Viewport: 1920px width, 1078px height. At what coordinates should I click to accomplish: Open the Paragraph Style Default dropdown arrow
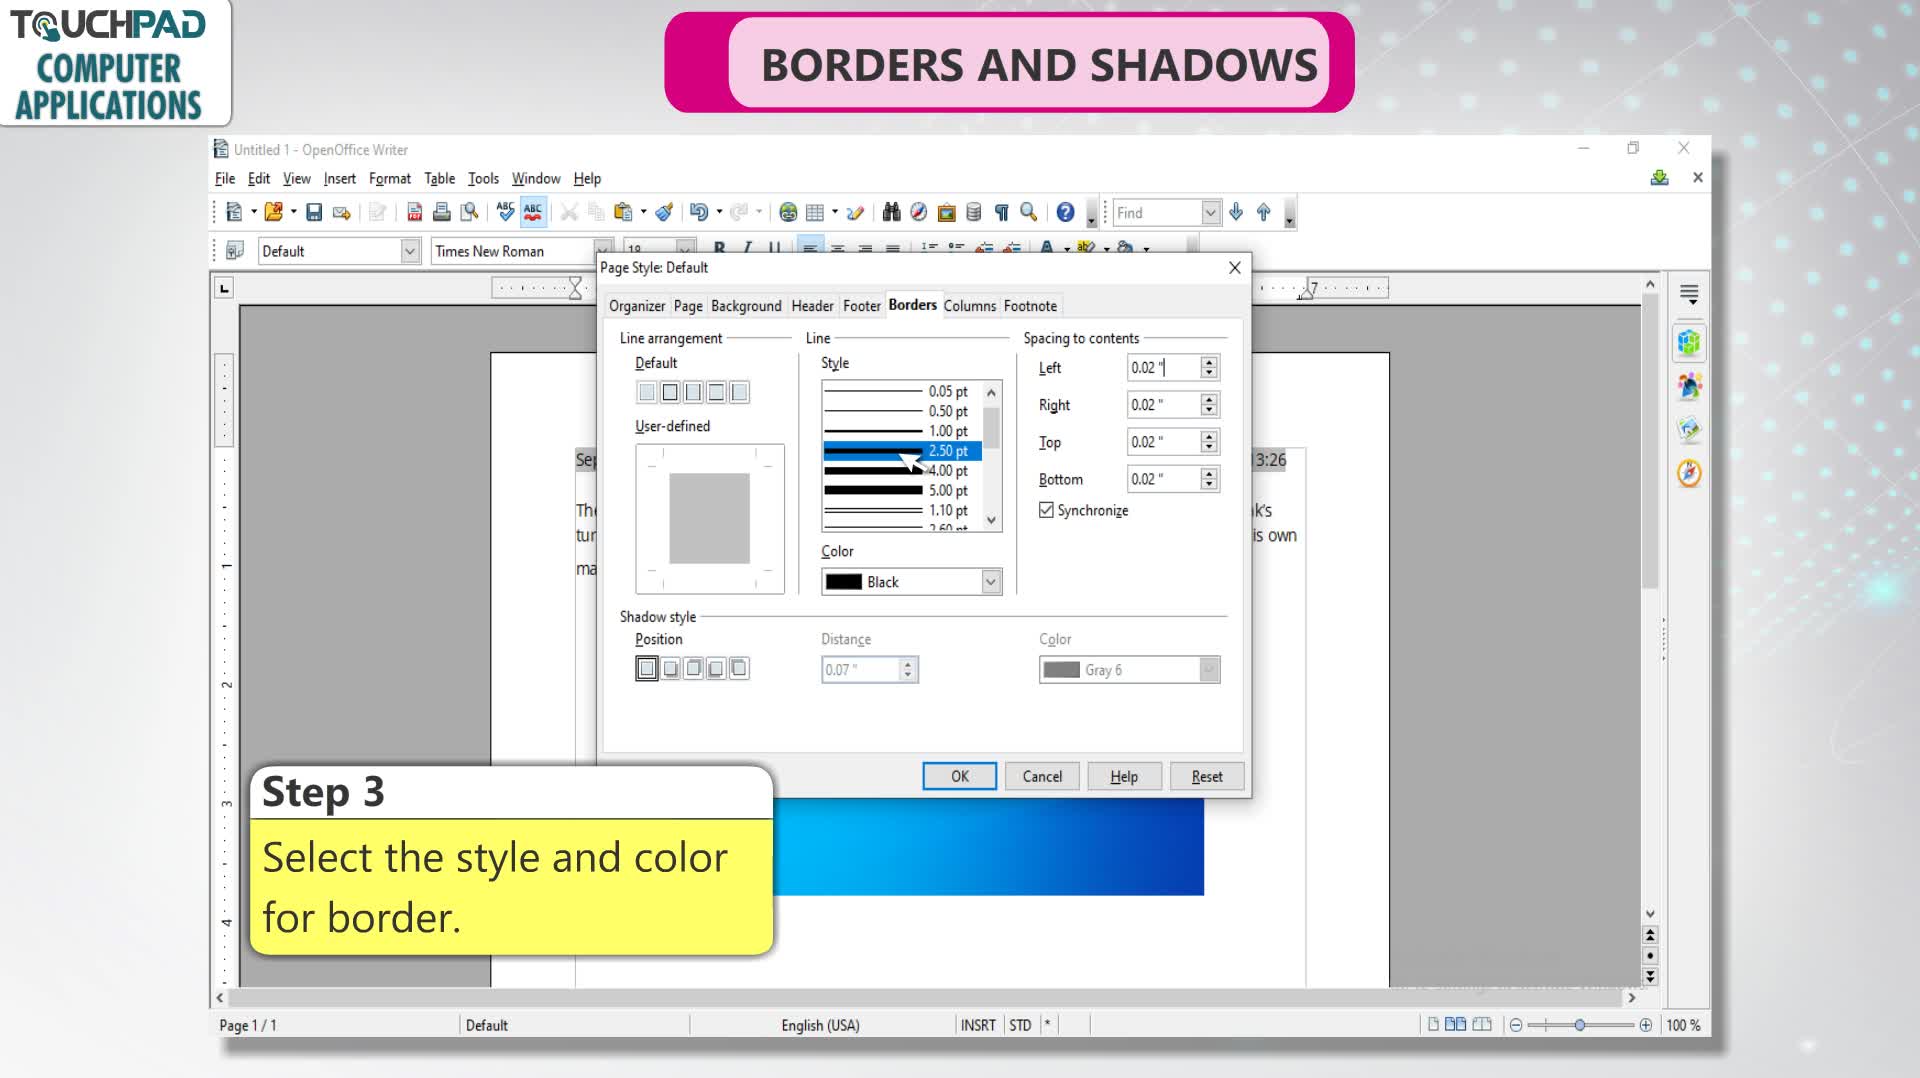pos(409,251)
